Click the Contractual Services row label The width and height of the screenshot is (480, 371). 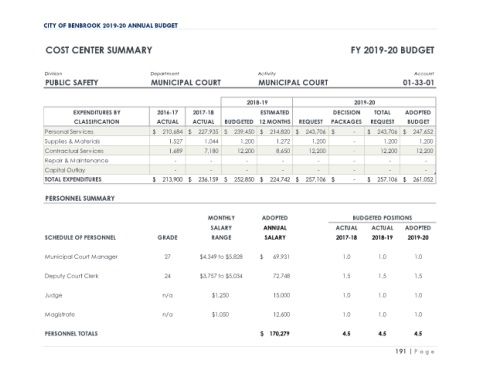74,151
